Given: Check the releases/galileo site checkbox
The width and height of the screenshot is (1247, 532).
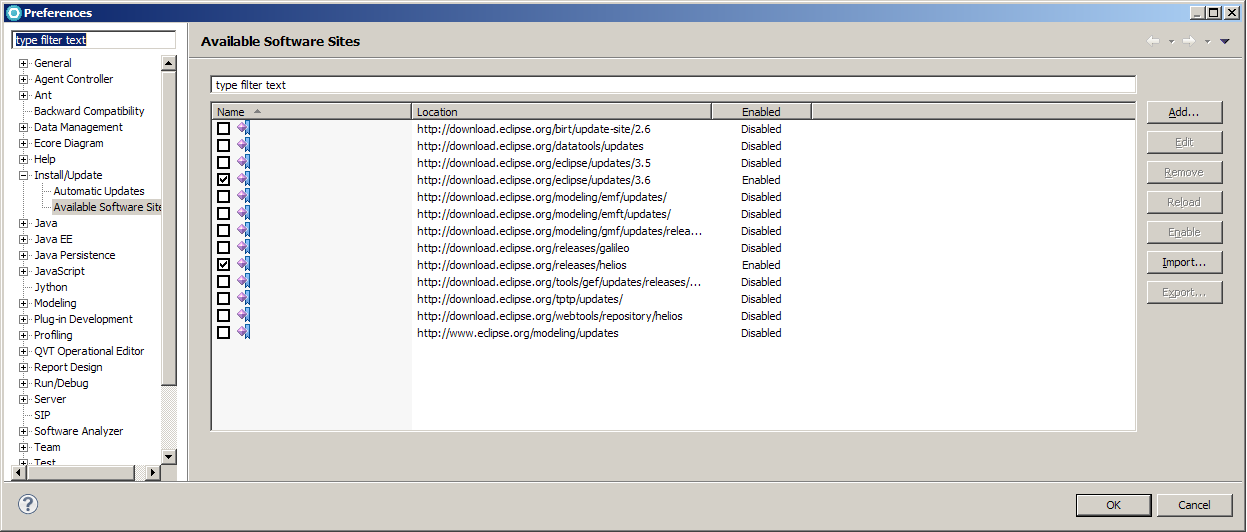Looking at the screenshot, I should [x=223, y=247].
